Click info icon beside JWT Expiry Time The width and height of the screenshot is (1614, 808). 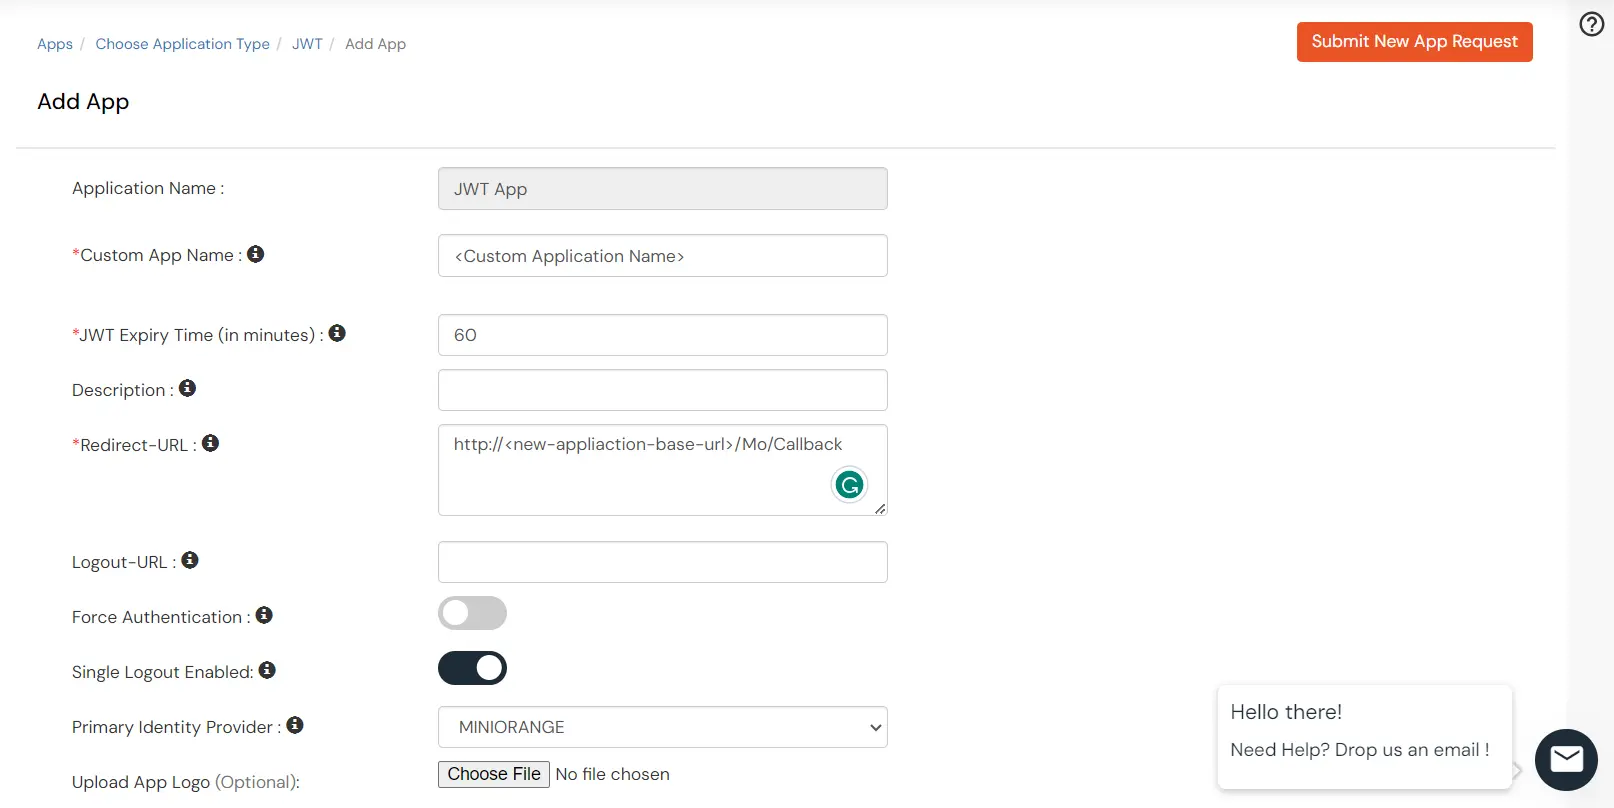pyautogui.click(x=337, y=333)
